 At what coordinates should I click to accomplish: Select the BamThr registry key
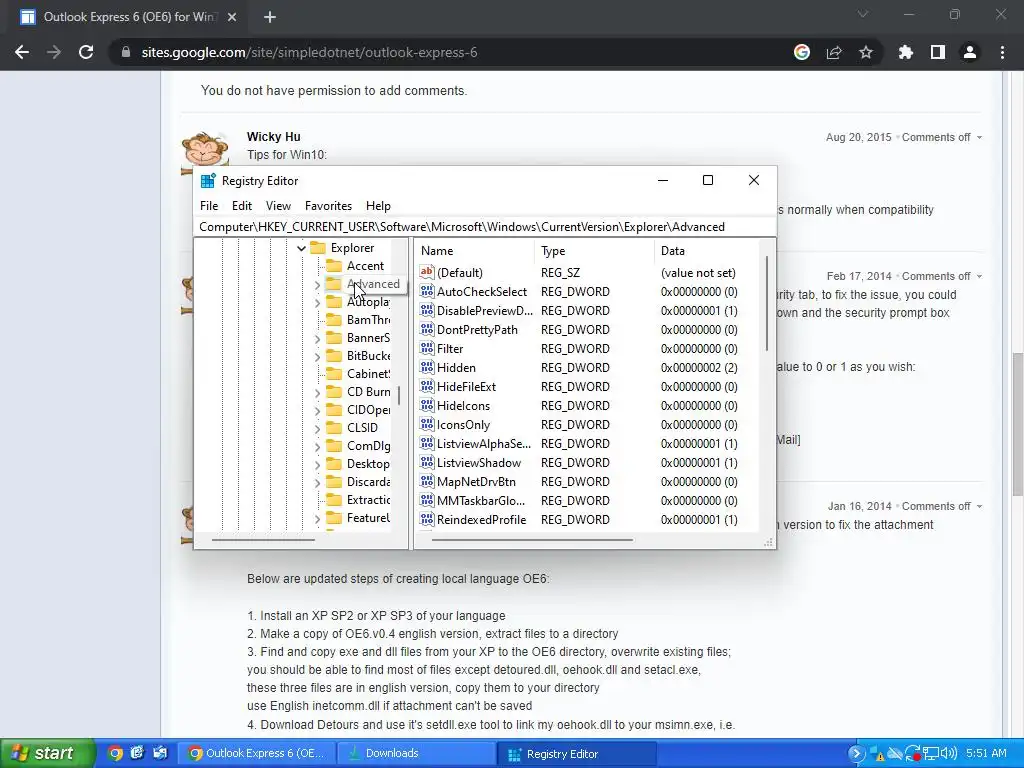click(x=368, y=319)
